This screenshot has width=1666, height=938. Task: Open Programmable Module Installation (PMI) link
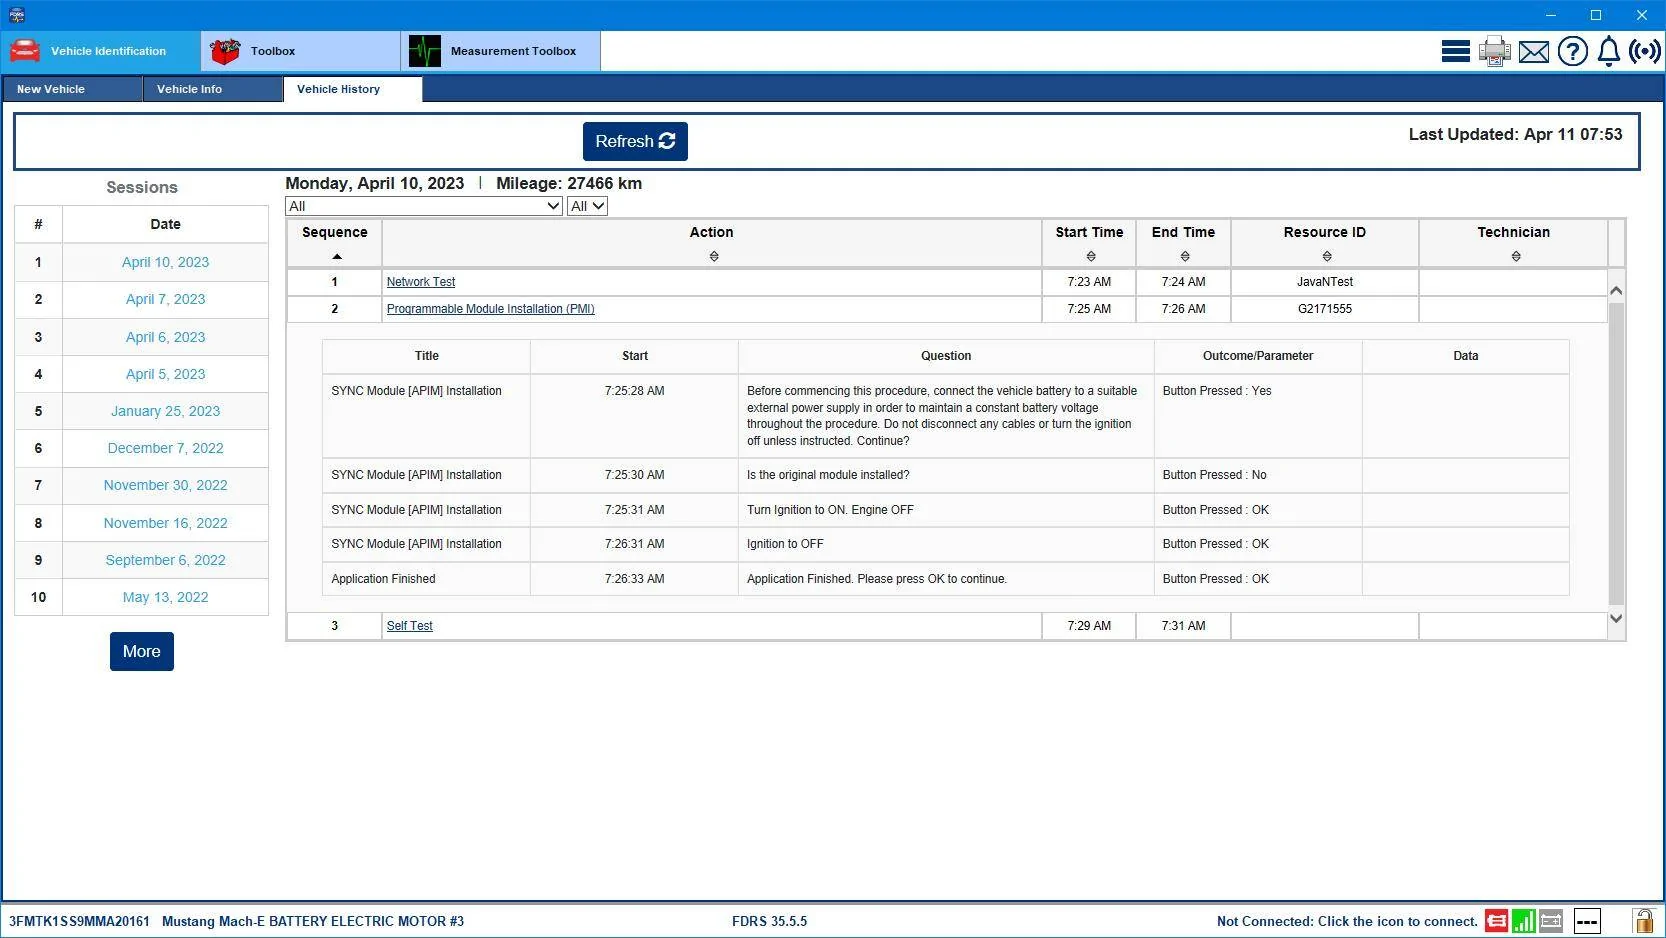[x=491, y=309]
